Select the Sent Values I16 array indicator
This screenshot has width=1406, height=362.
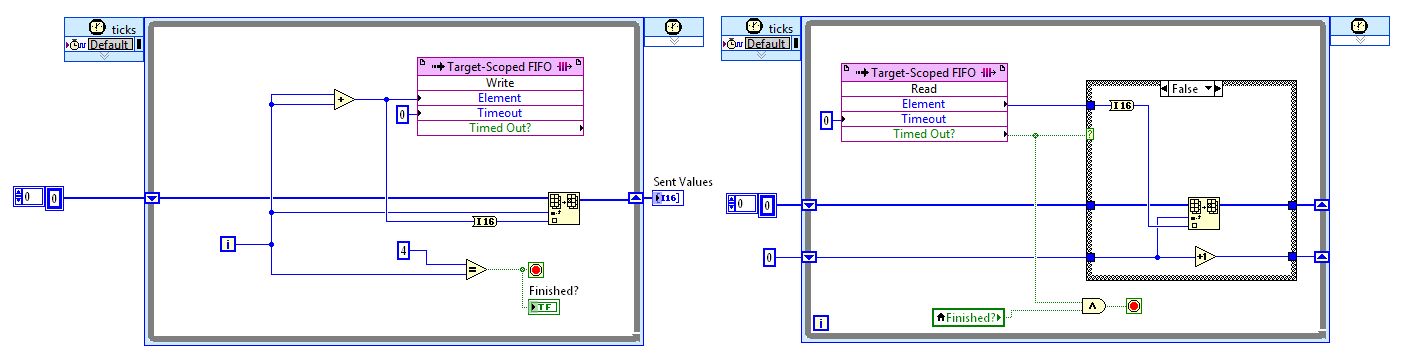[x=667, y=198]
